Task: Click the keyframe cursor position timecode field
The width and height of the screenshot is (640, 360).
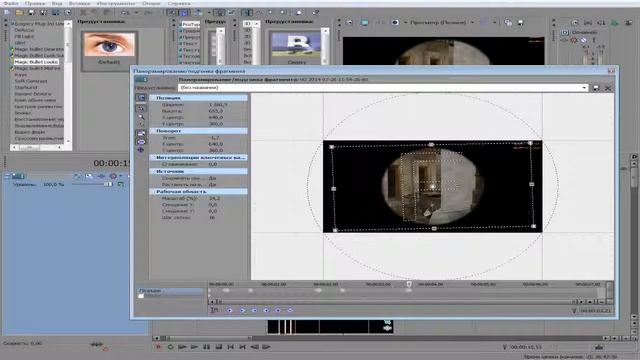Action: click(x=596, y=311)
